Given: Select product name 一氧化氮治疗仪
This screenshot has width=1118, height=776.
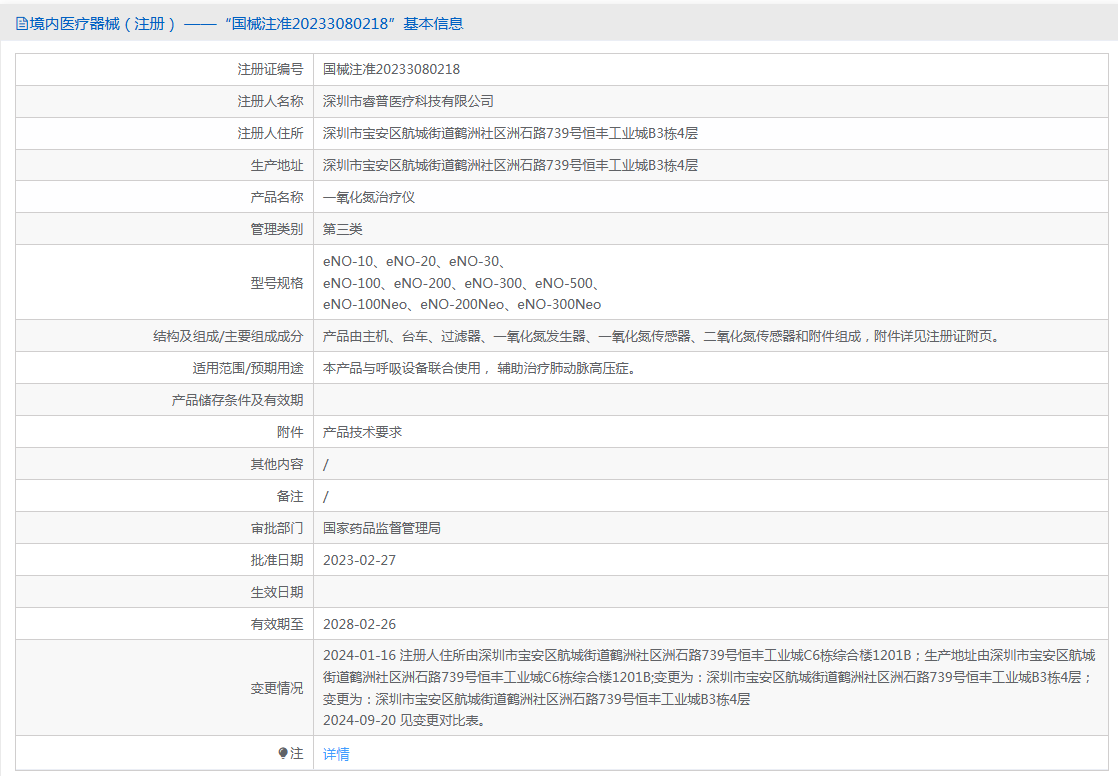Looking at the screenshot, I should coord(369,198).
